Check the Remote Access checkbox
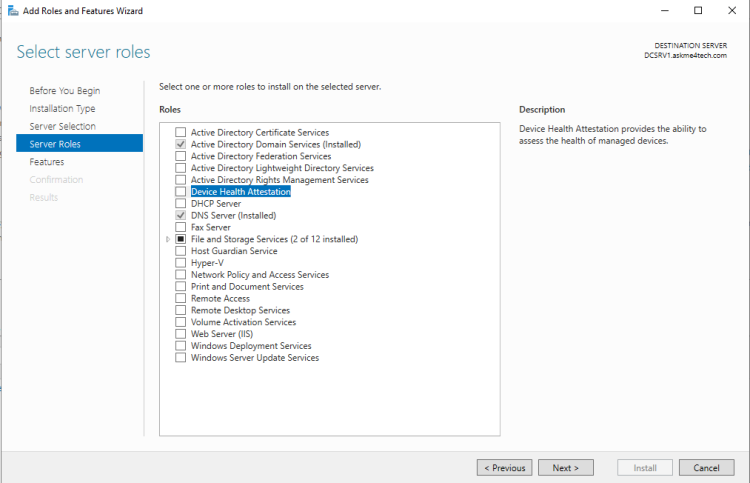Screen dimensions: 750x483 [180, 298]
